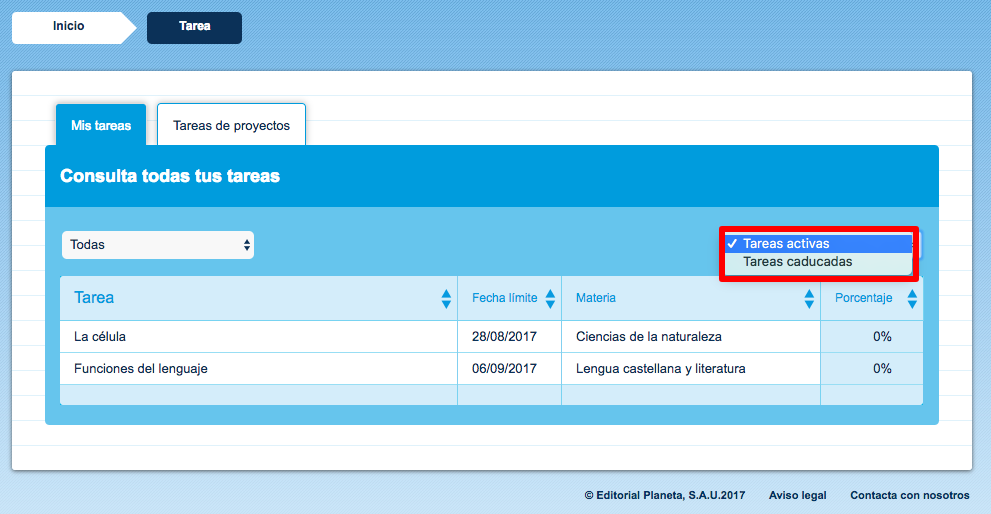This screenshot has width=991, height=514.
Task: Open Funciones del lenguaje task
Action: pyautogui.click(x=141, y=369)
